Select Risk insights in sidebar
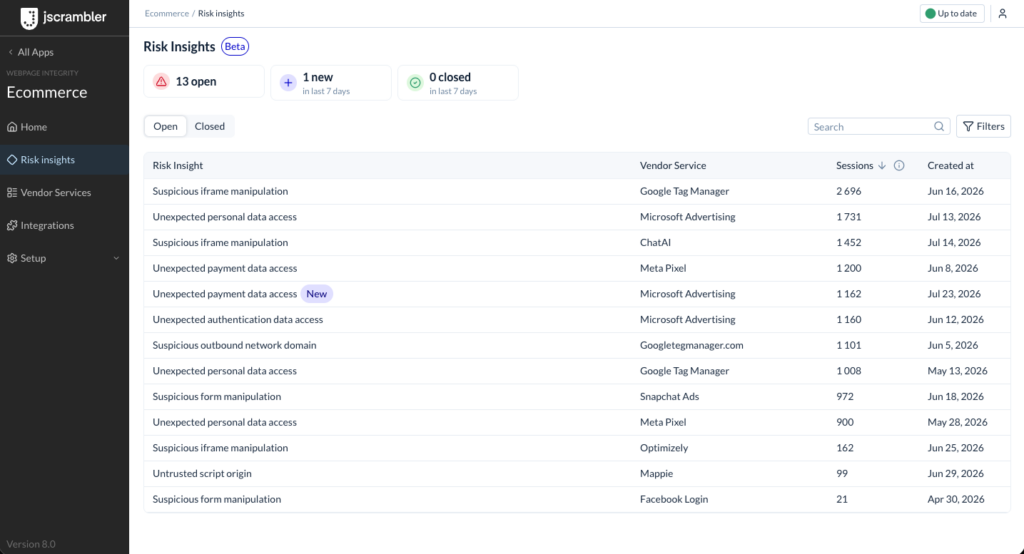Viewport: 1024px width, 554px height. pyautogui.click(x=64, y=159)
